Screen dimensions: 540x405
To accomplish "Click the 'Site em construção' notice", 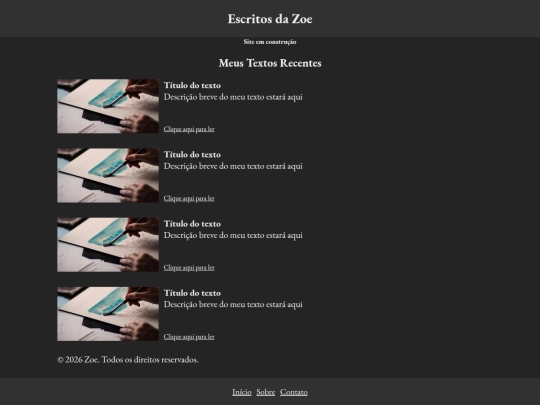I will click(x=270, y=42).
